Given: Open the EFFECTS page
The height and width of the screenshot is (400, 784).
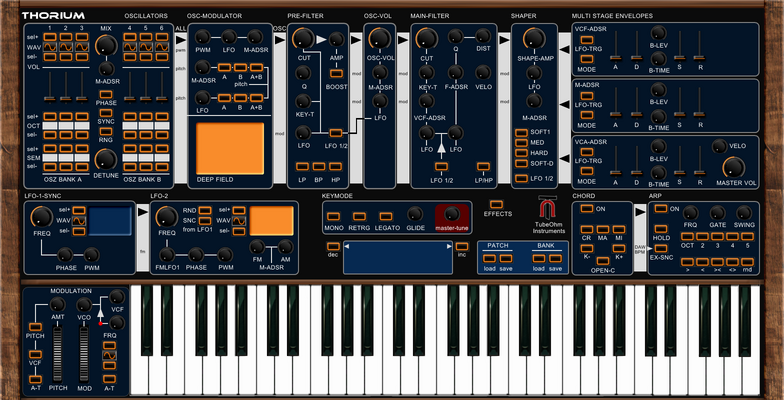Looking at the screenshot, I should 496,204.
